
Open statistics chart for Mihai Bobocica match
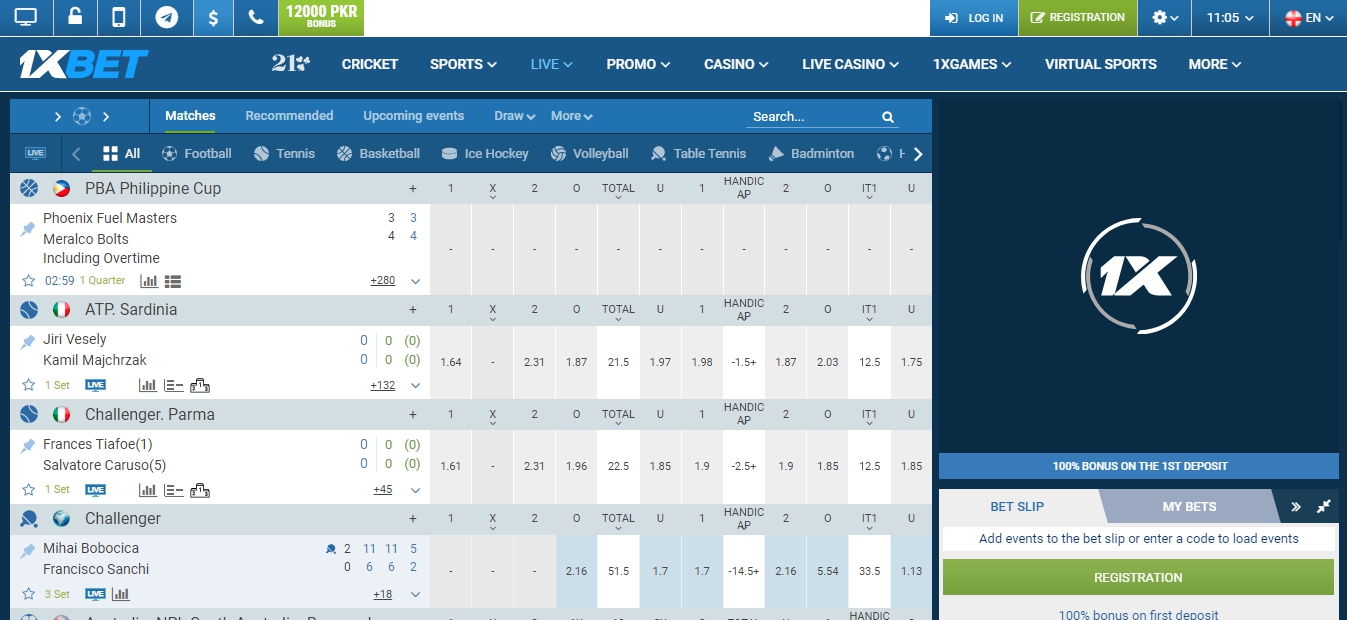point(121,594)
